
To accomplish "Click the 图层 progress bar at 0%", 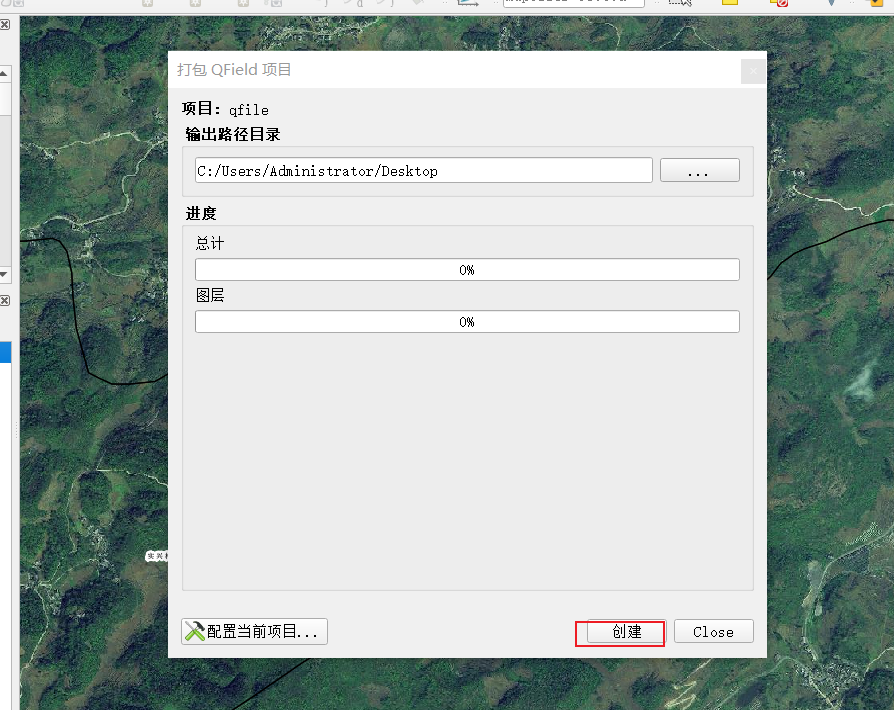I will (x=467, y=321).
